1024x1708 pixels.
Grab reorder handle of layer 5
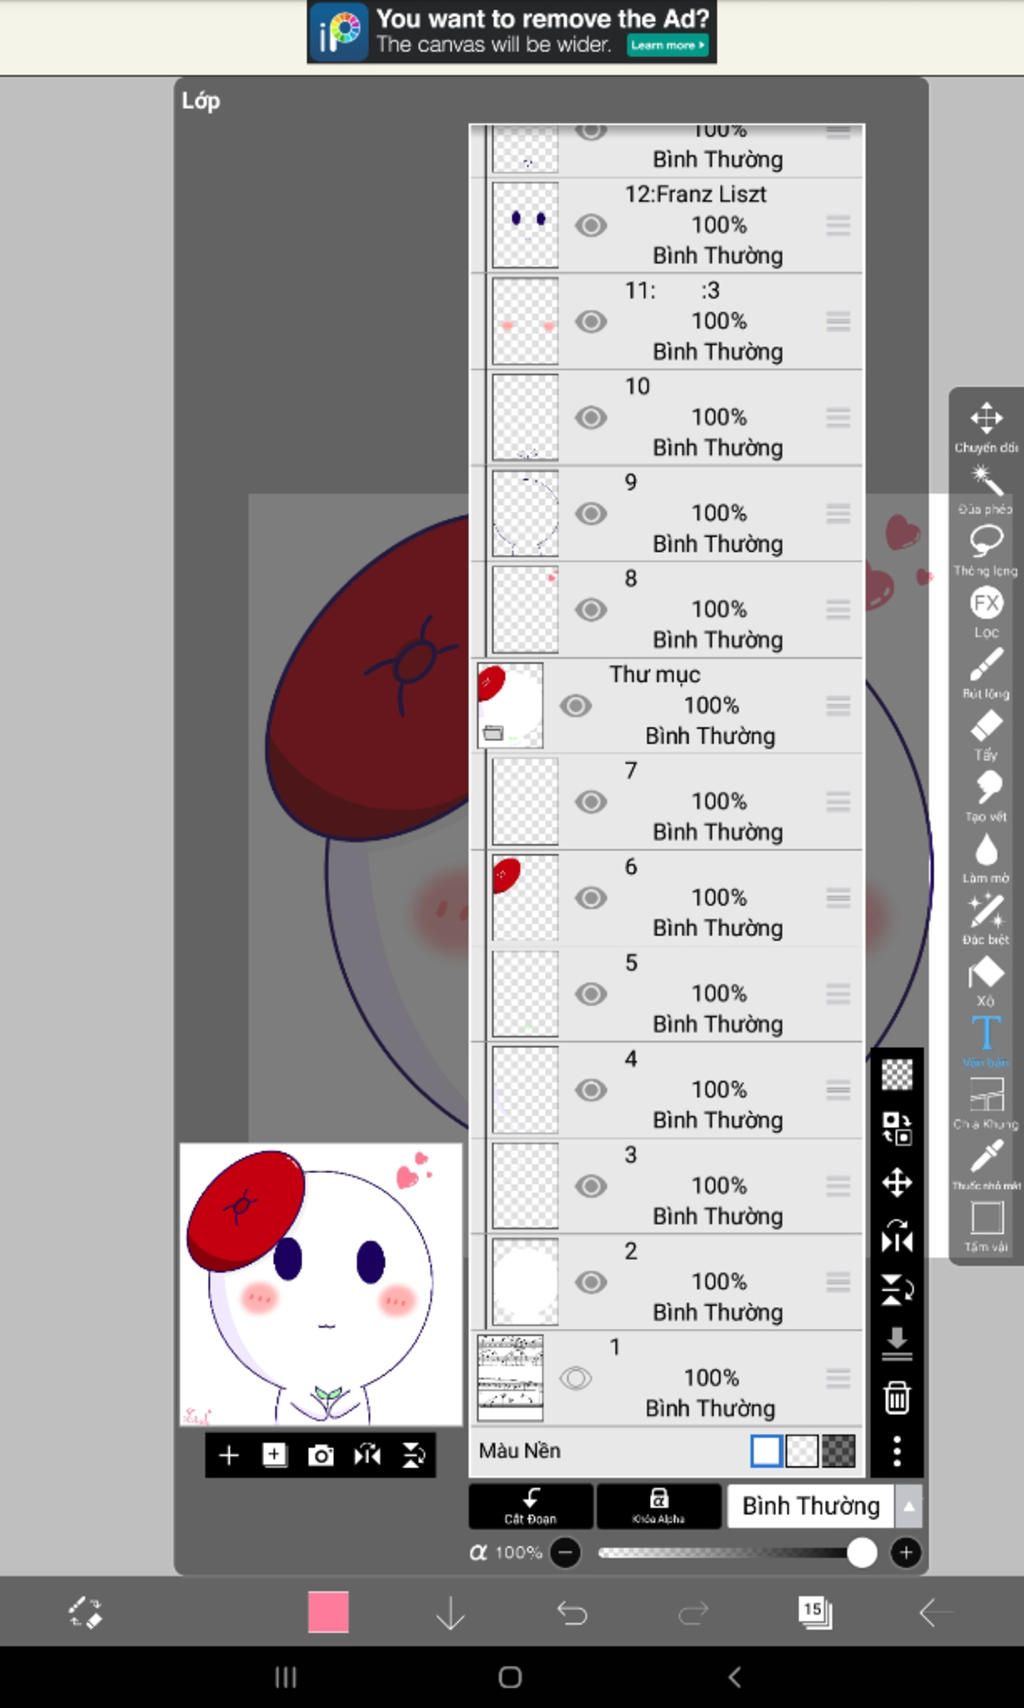838,994
